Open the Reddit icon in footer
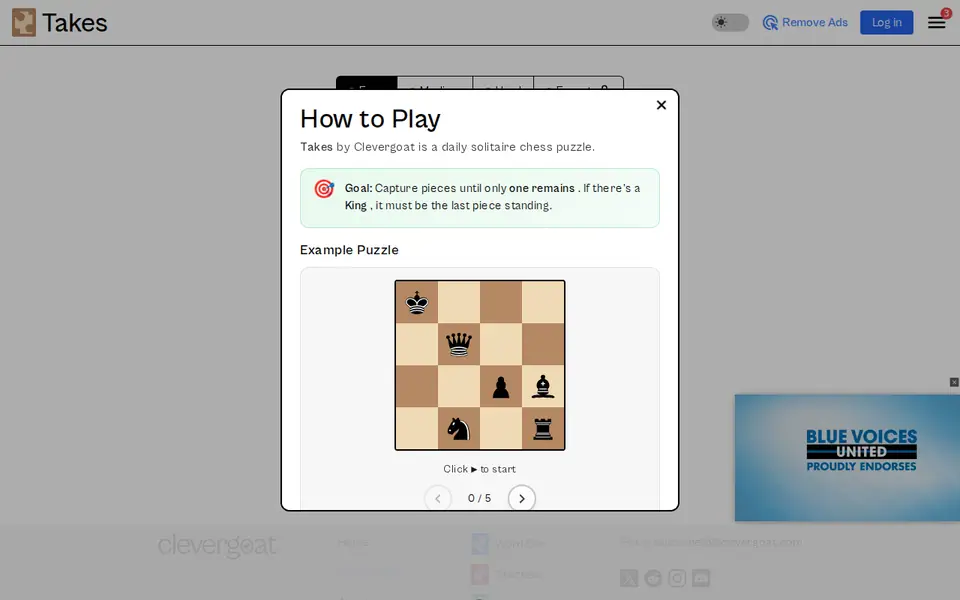 [653, 578]
